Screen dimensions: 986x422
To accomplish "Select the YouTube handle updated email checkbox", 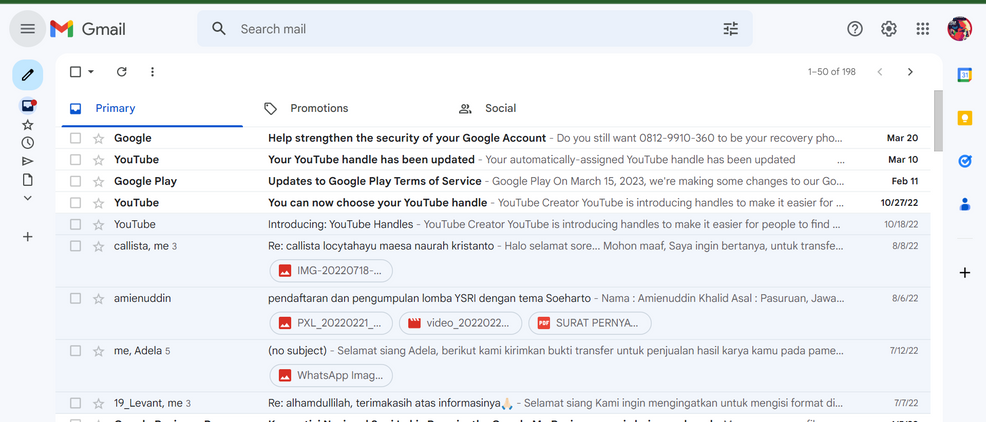I will [x=75, y=160].
